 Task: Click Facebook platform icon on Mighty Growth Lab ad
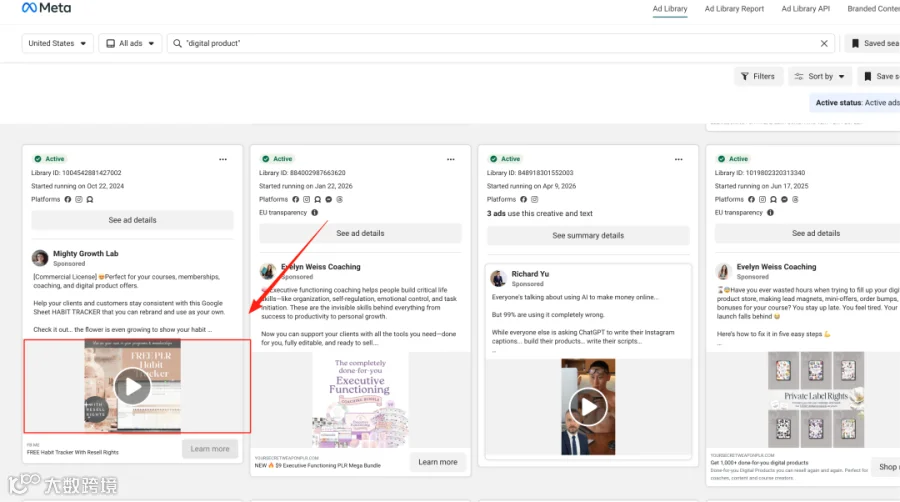pyautogui.click(x=68, y=200)
